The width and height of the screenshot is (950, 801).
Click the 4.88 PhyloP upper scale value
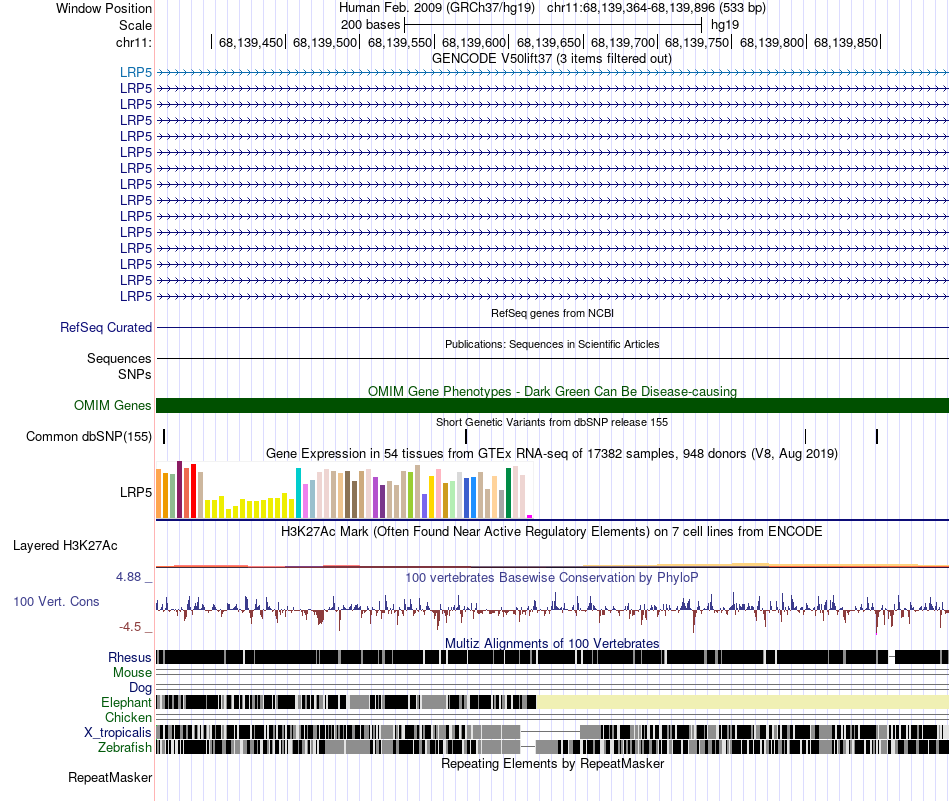click(x=128, y=577)
